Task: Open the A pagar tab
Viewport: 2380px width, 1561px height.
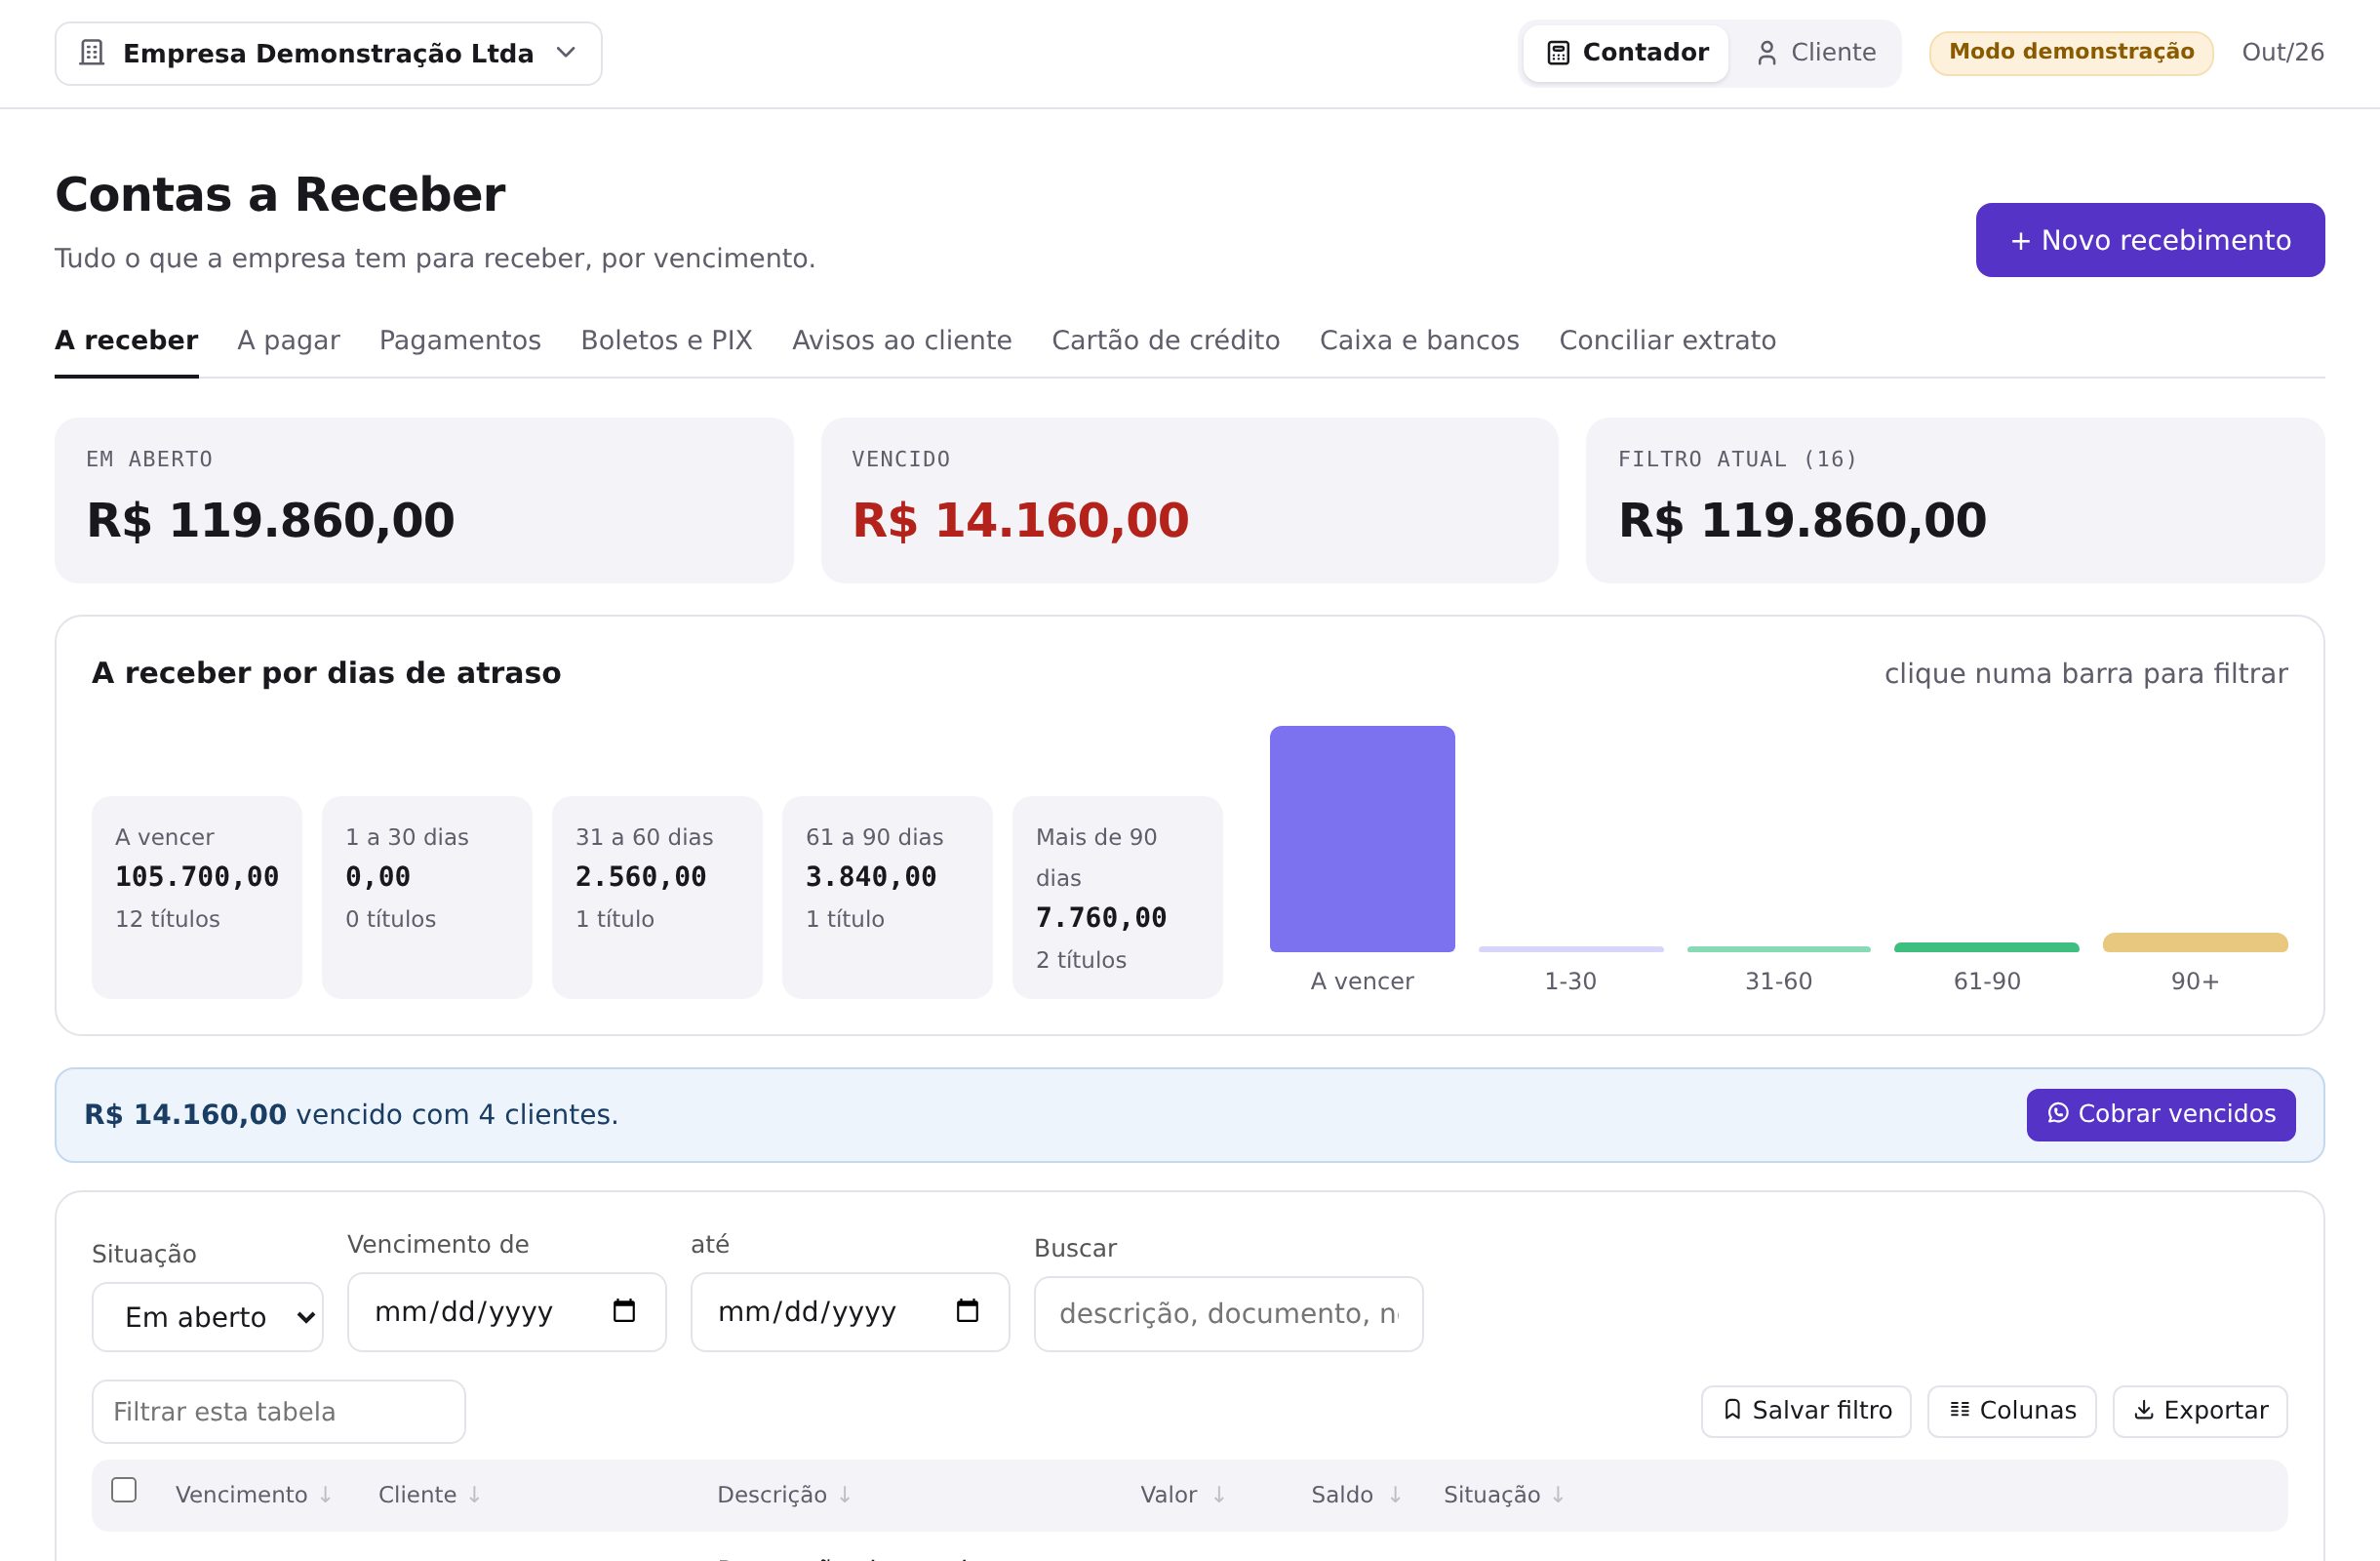Action: pos(289,341)
